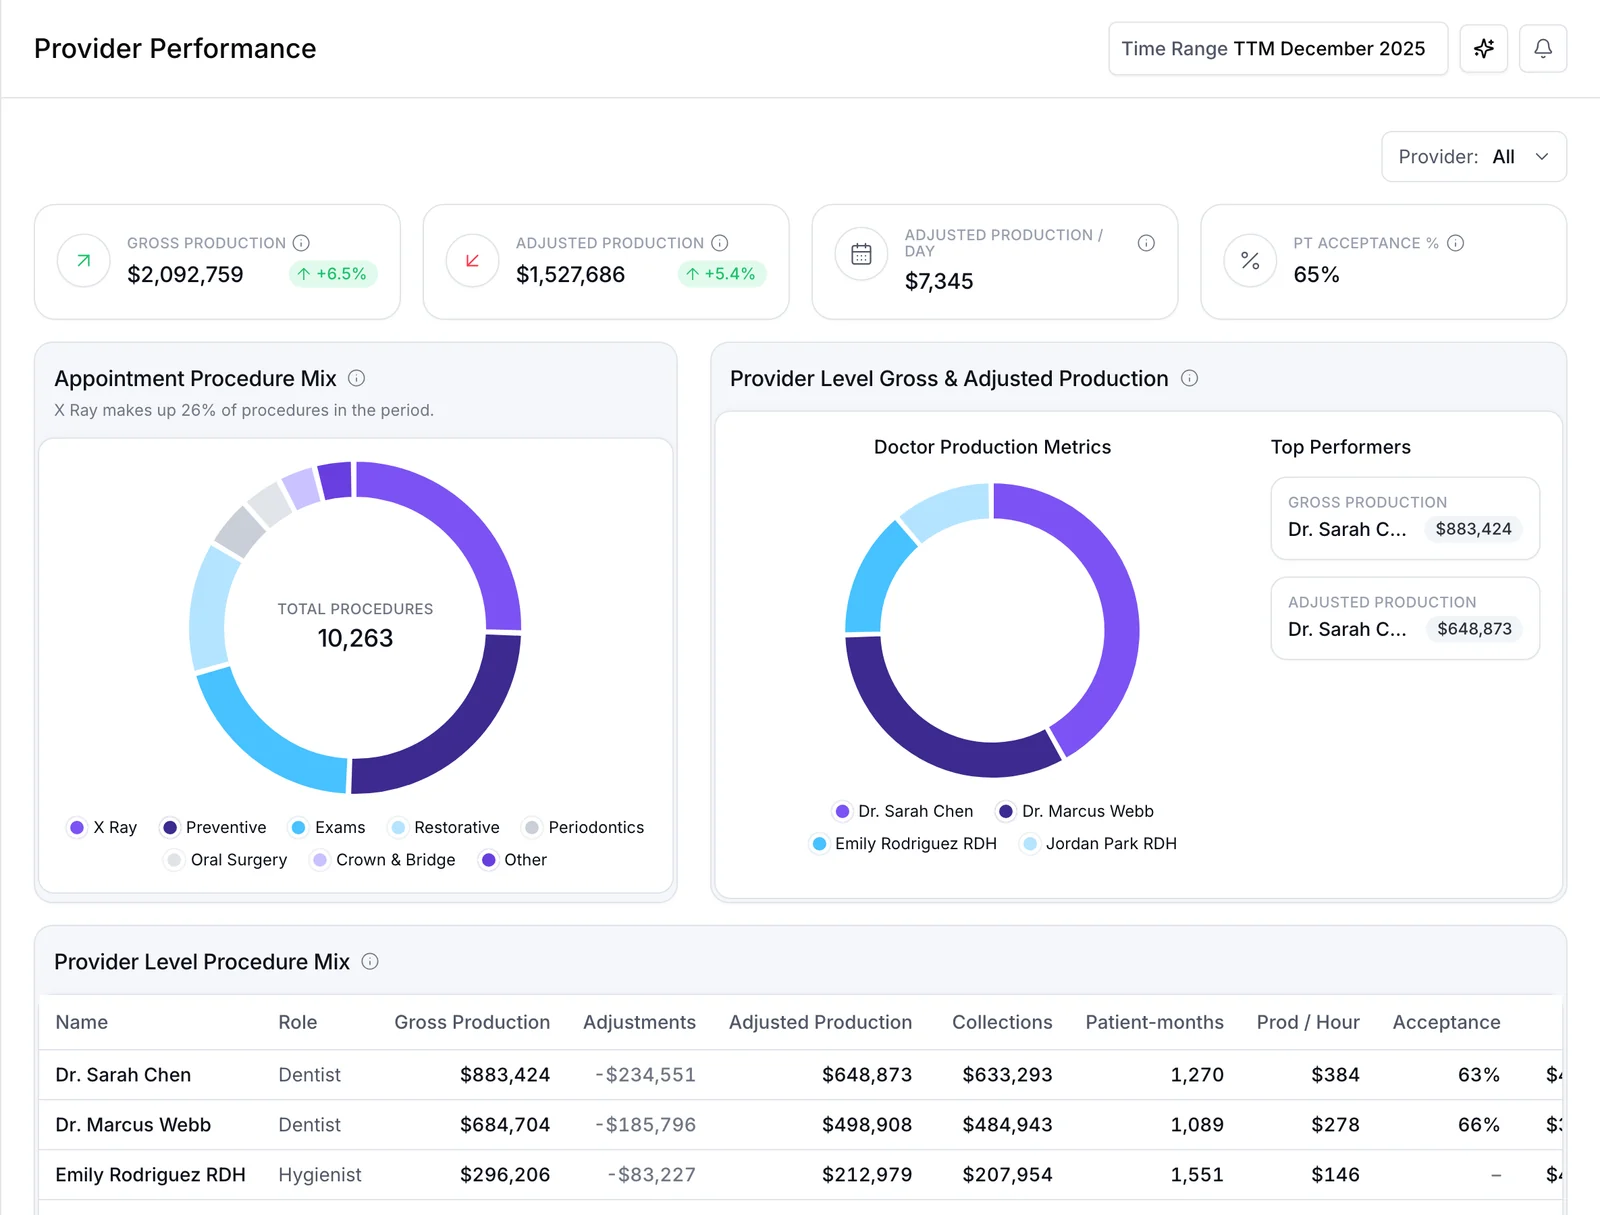Open Provider Level Procedure Mix info icon

tap(370, 961)
